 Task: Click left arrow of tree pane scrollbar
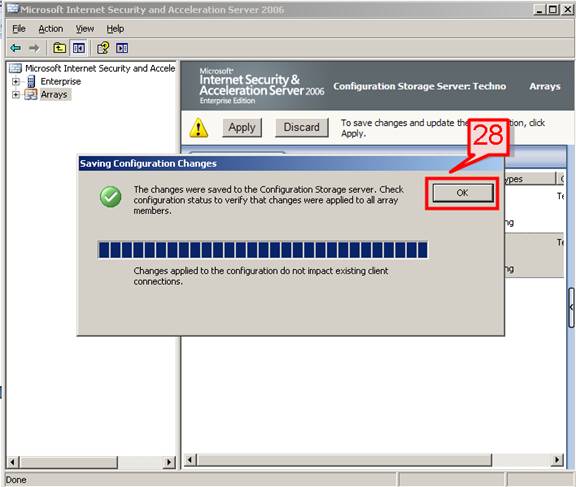12,462
